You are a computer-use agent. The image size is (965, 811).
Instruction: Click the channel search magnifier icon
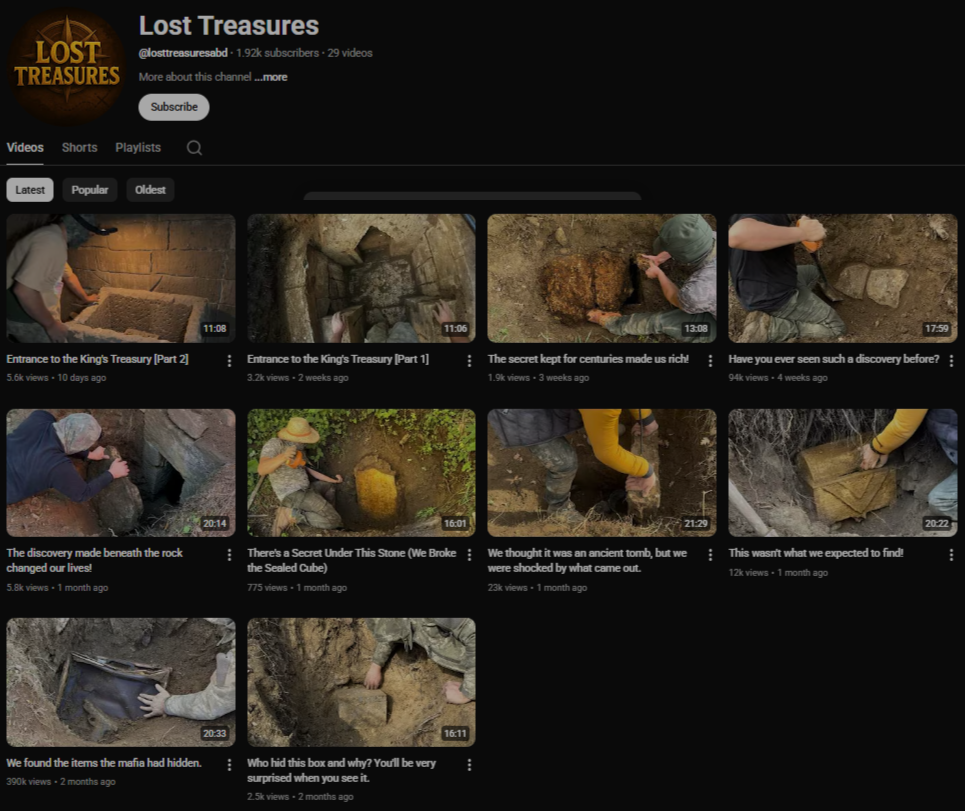(x=194, y=148)
